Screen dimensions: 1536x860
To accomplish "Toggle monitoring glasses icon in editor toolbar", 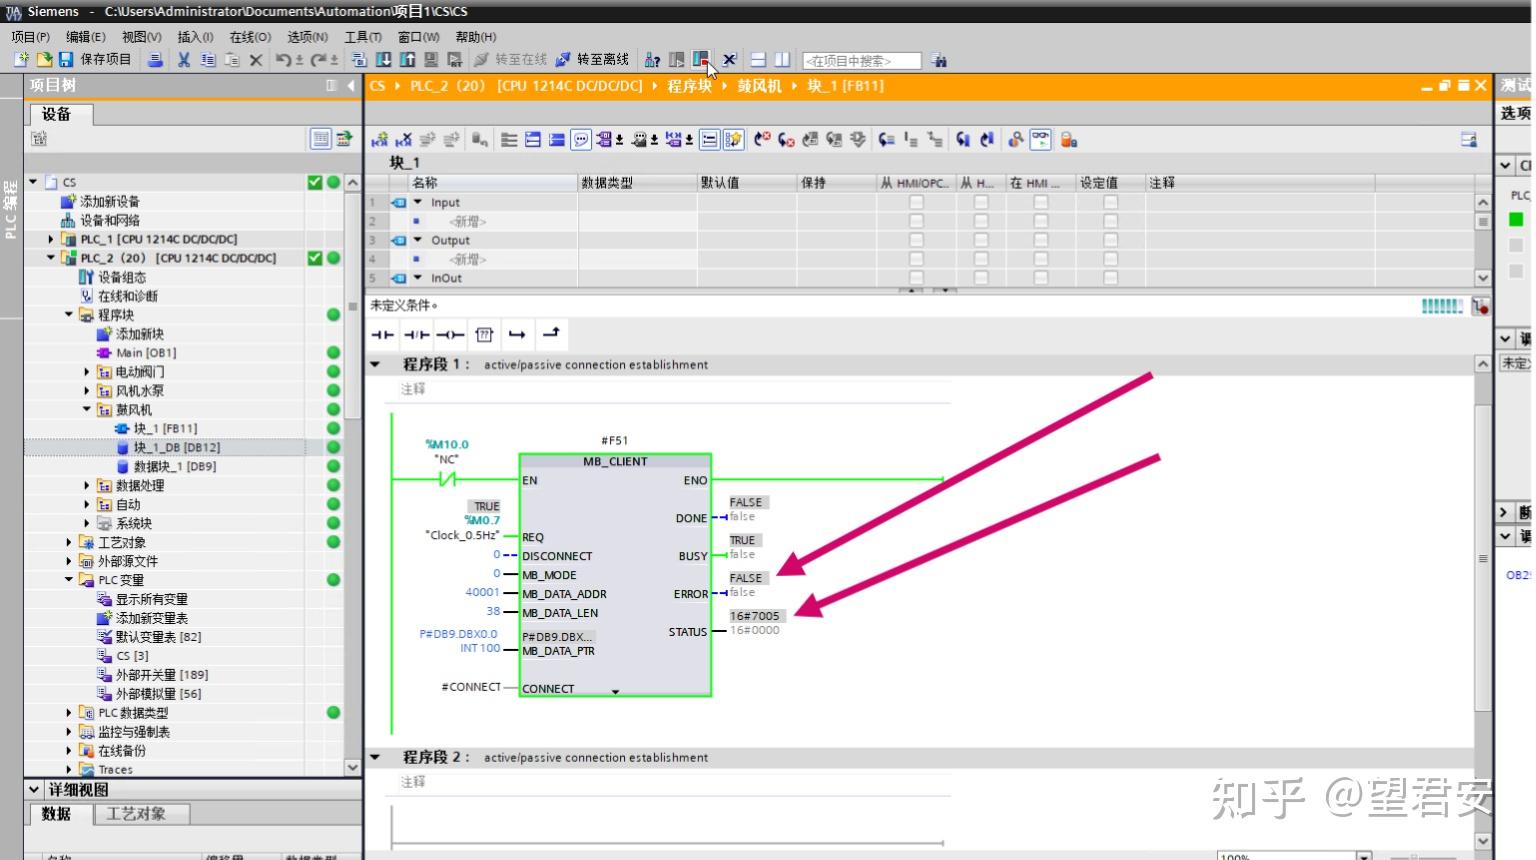I will 1041,140.
